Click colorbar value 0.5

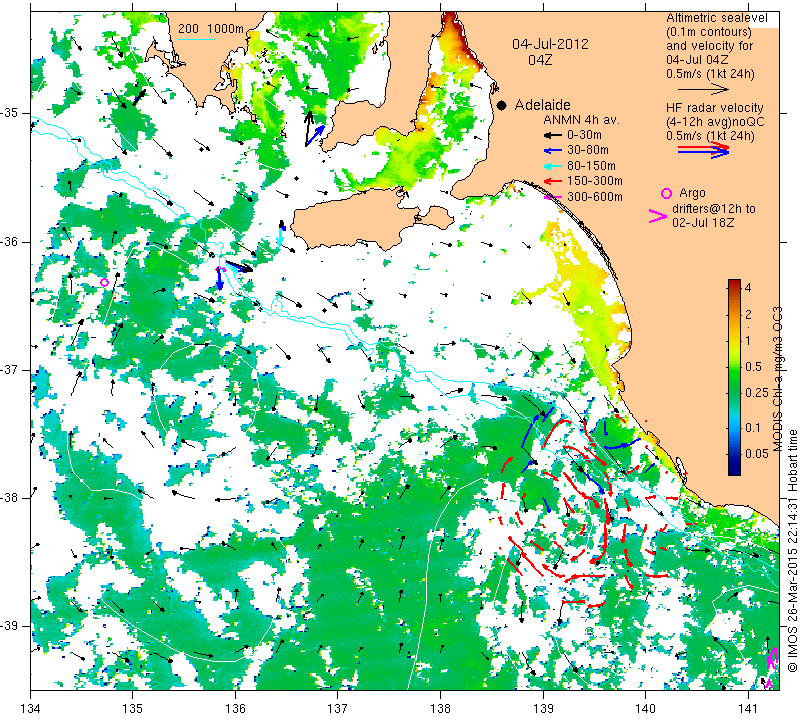(753, 366)
